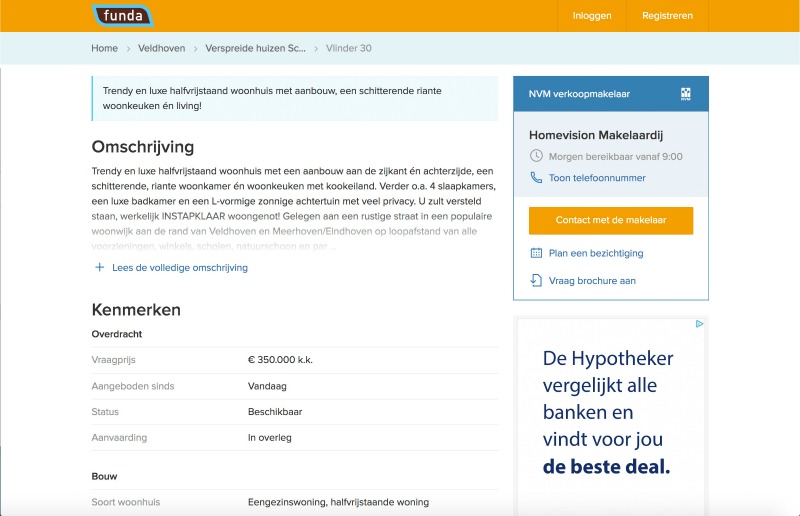
Task: Click the brochure document icon
Action: pos(536,280)
